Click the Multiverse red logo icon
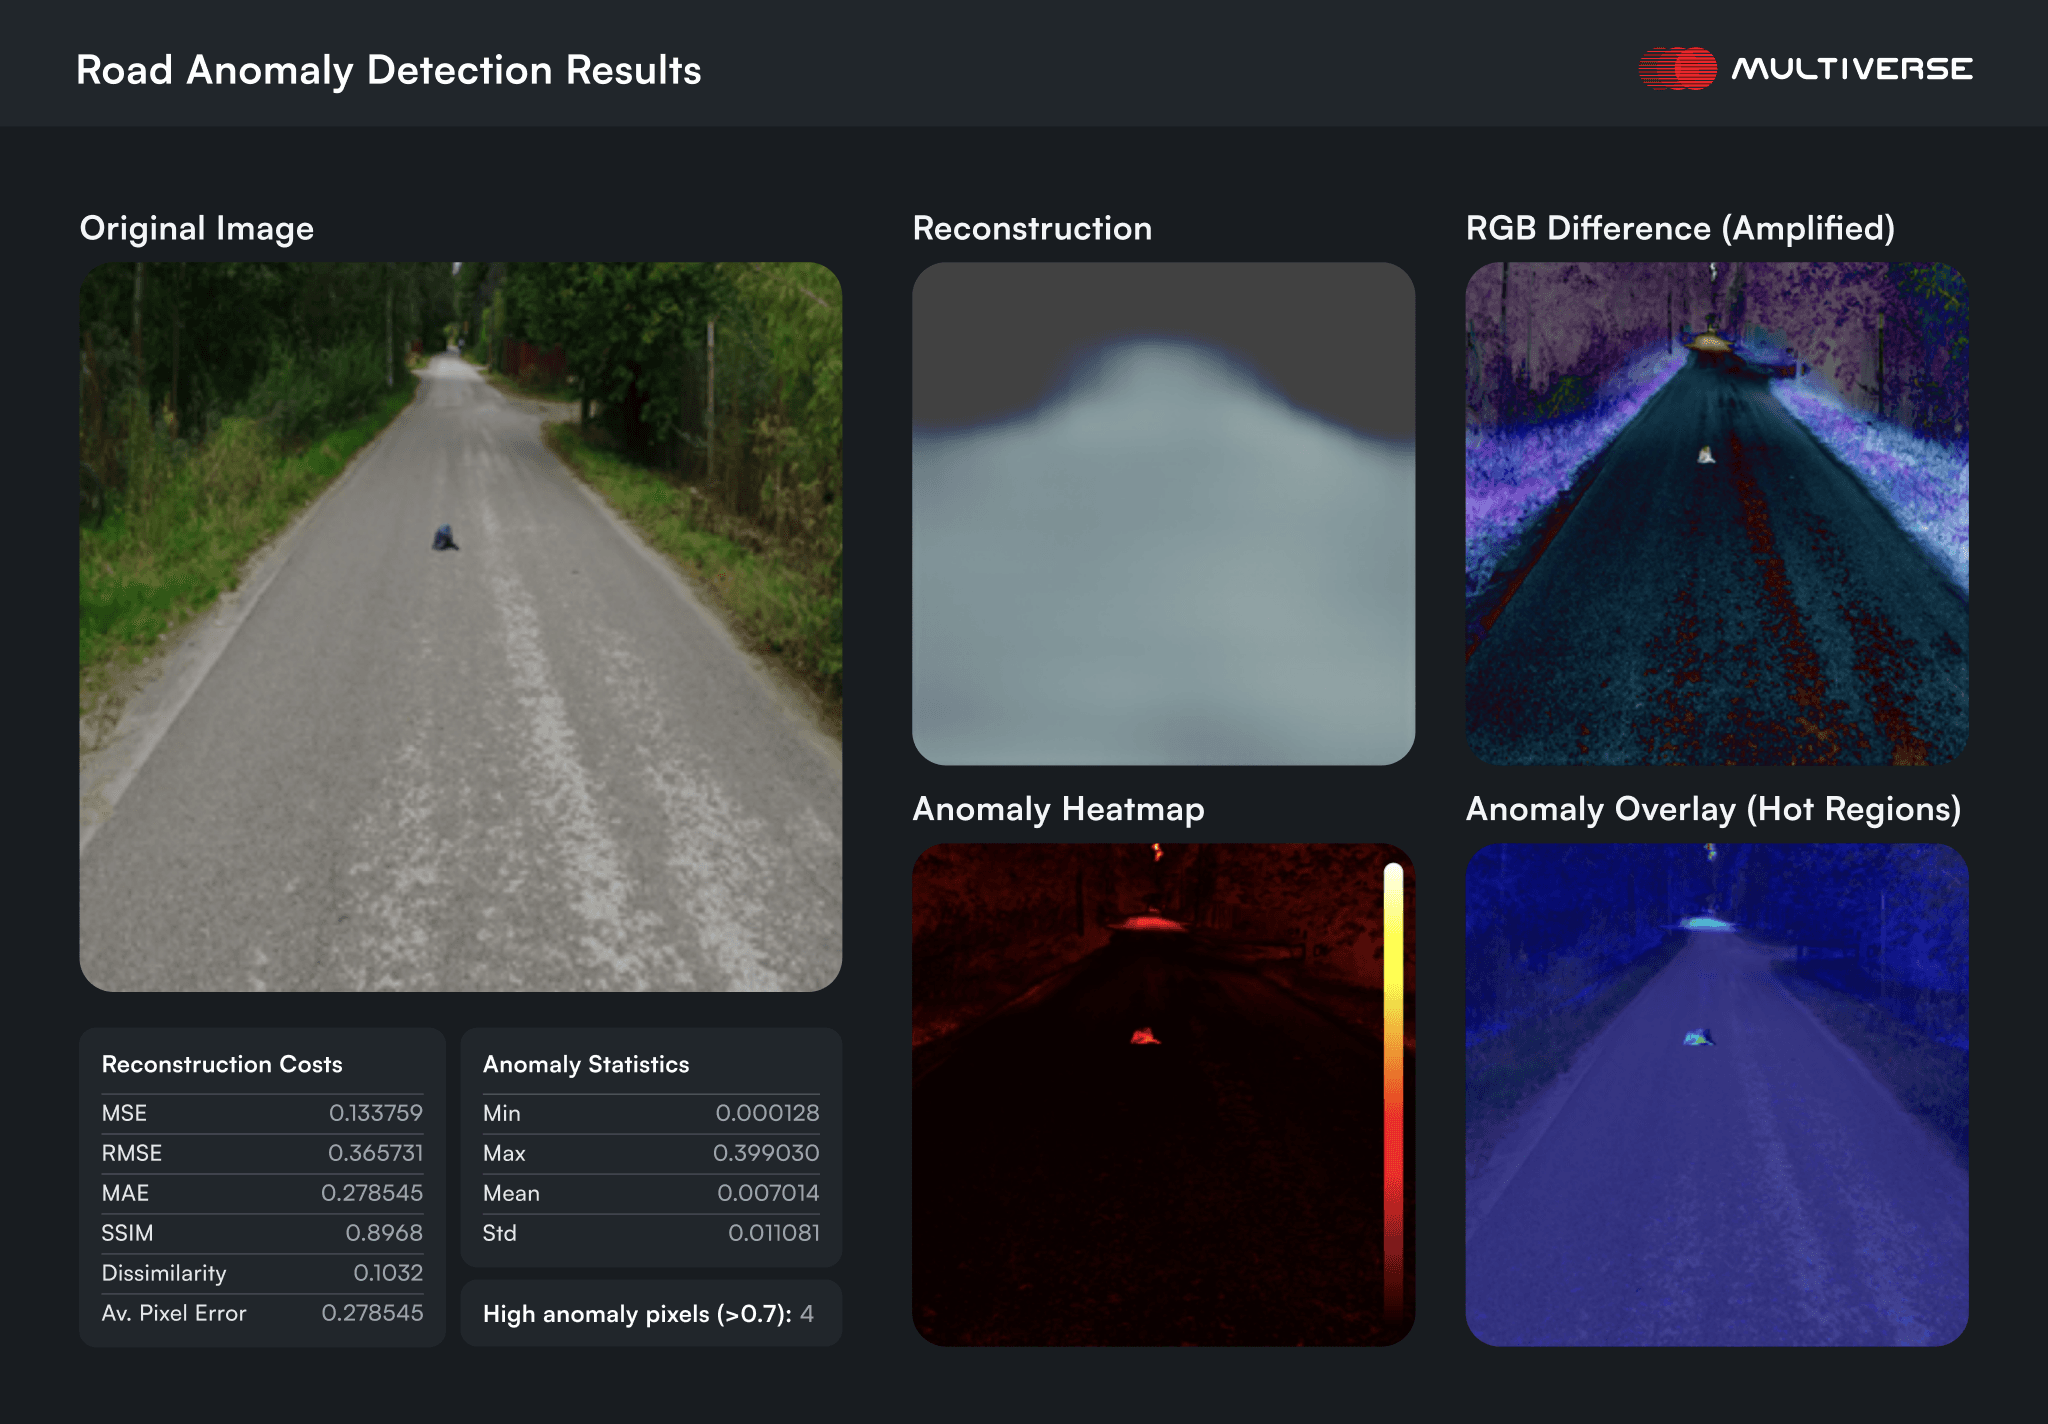 (1677, 69)
